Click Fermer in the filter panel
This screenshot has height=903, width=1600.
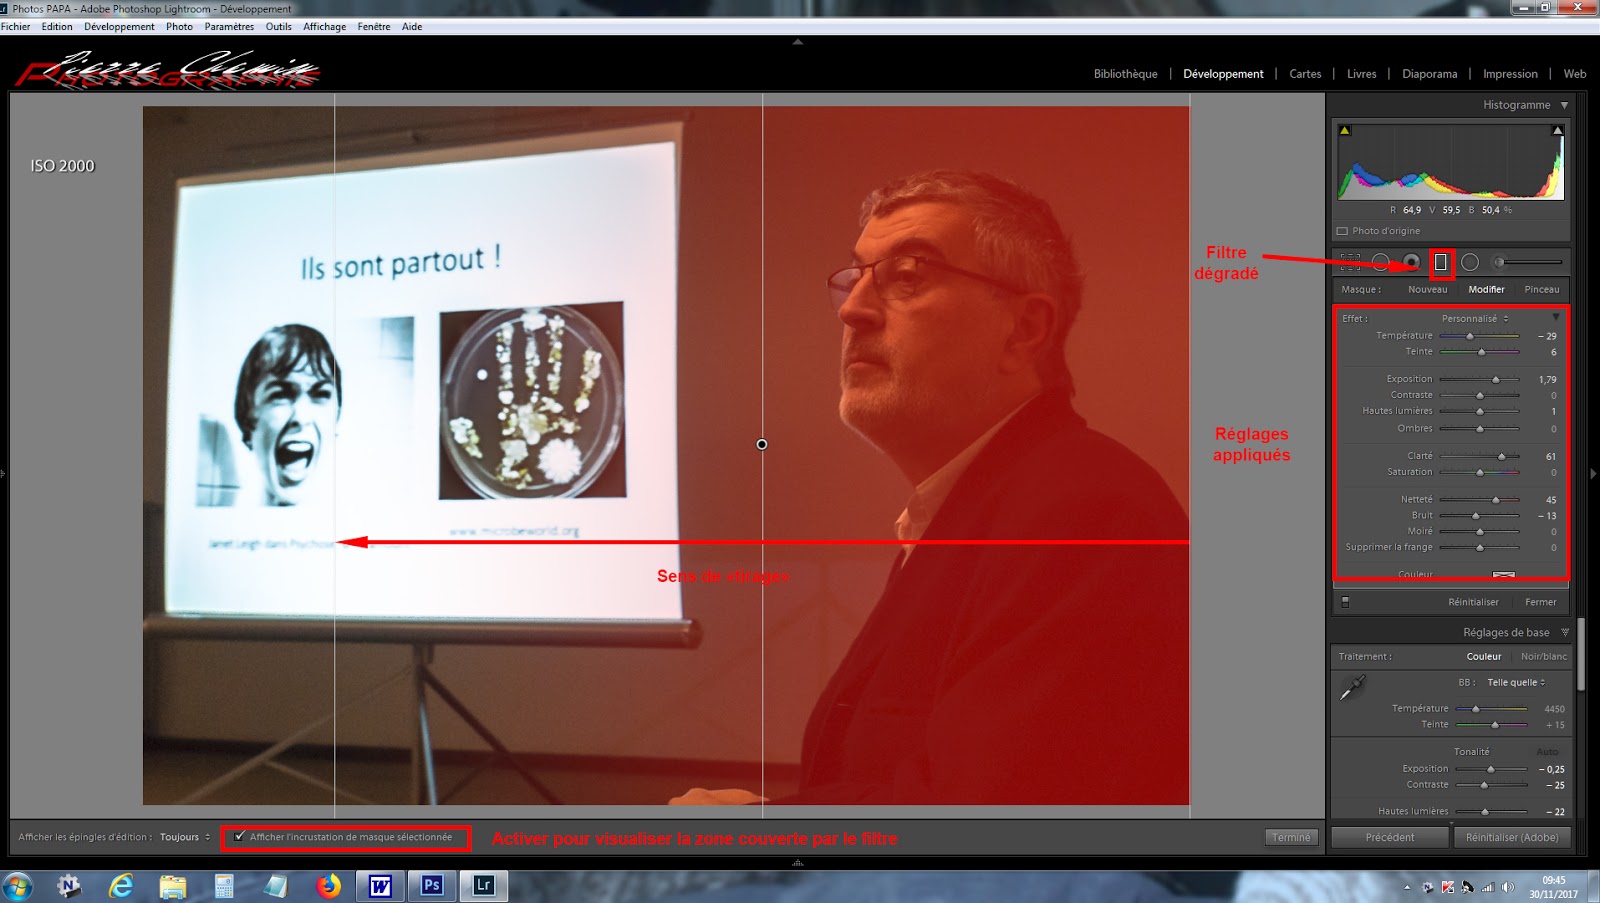pos(1540,602)
